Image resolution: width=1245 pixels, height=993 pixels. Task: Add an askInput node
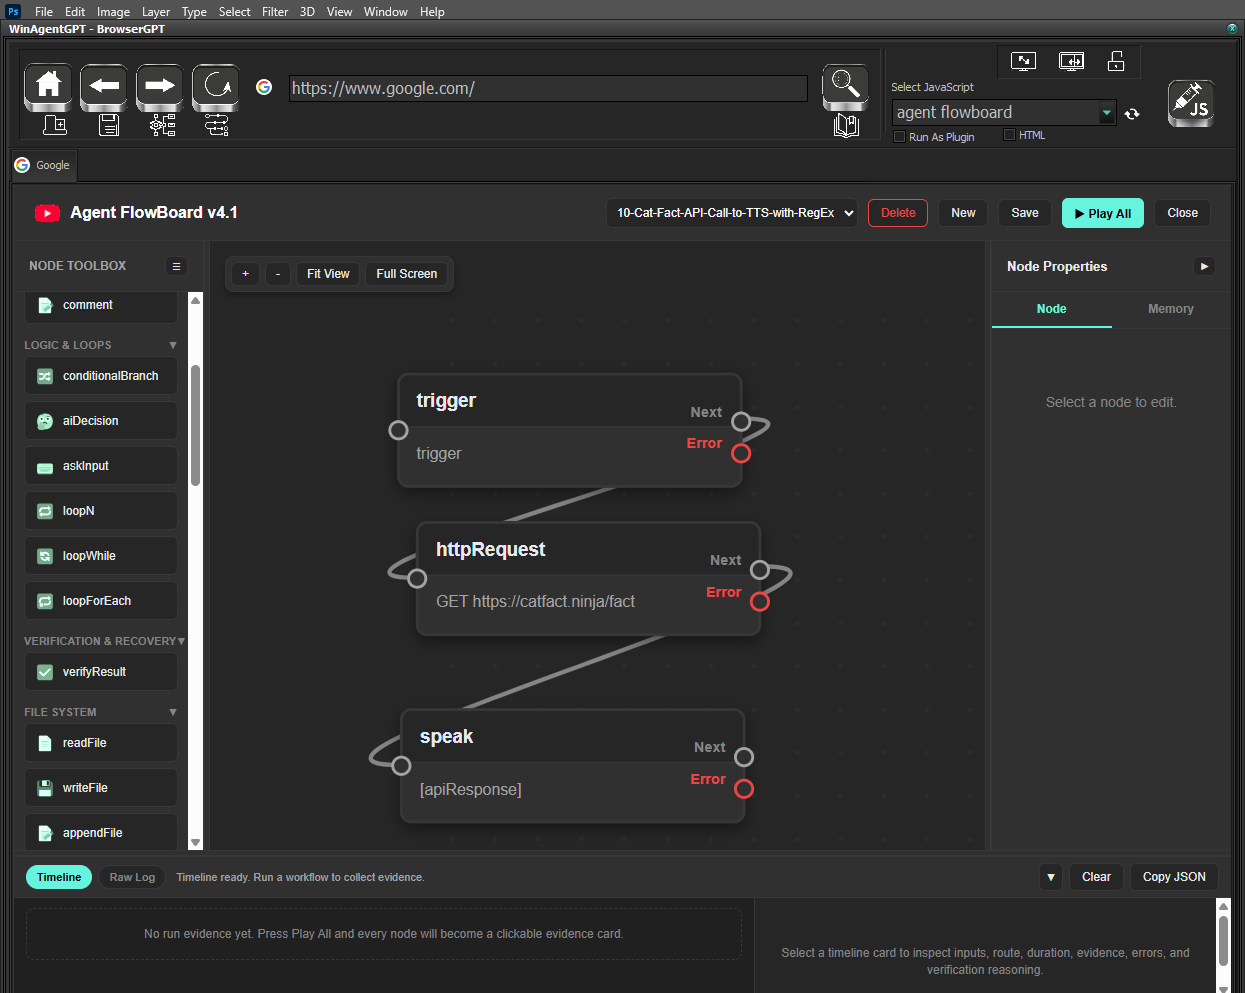pos(101,466)
